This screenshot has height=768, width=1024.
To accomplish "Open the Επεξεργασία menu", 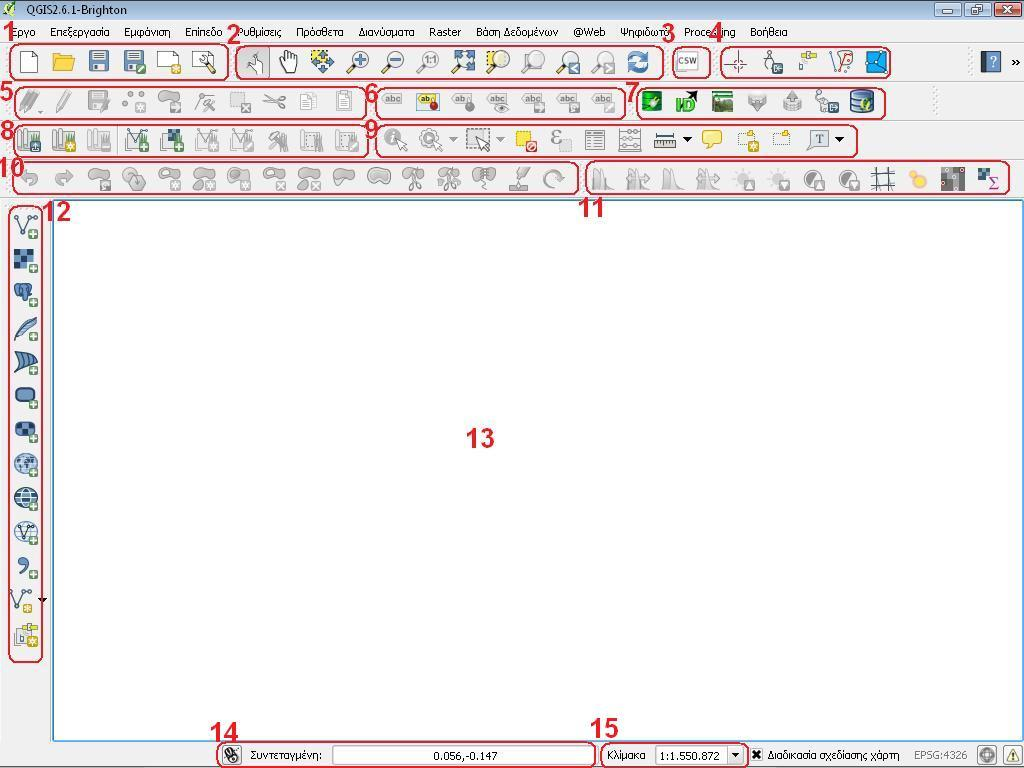I will click(x=80, y=32).
